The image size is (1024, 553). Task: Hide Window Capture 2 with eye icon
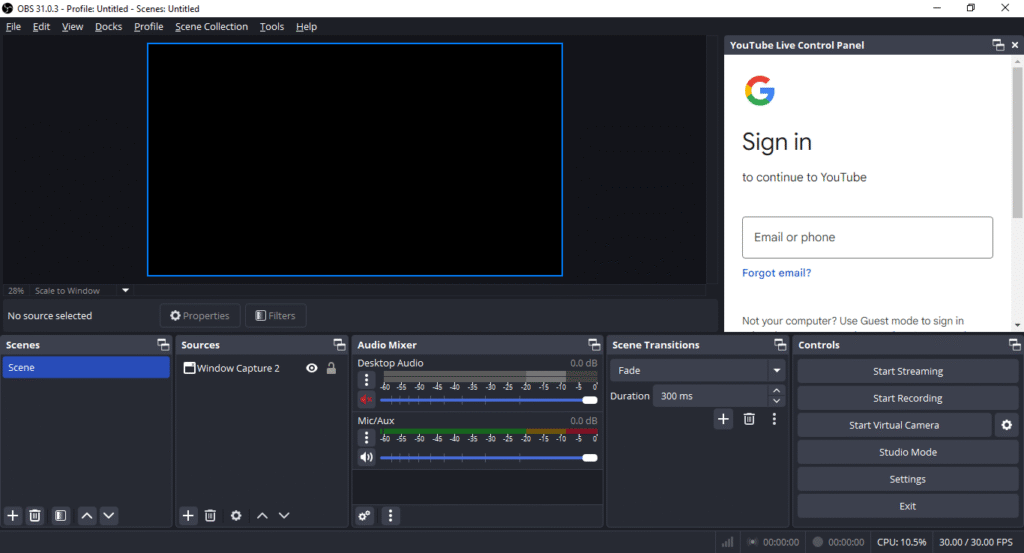312,368
